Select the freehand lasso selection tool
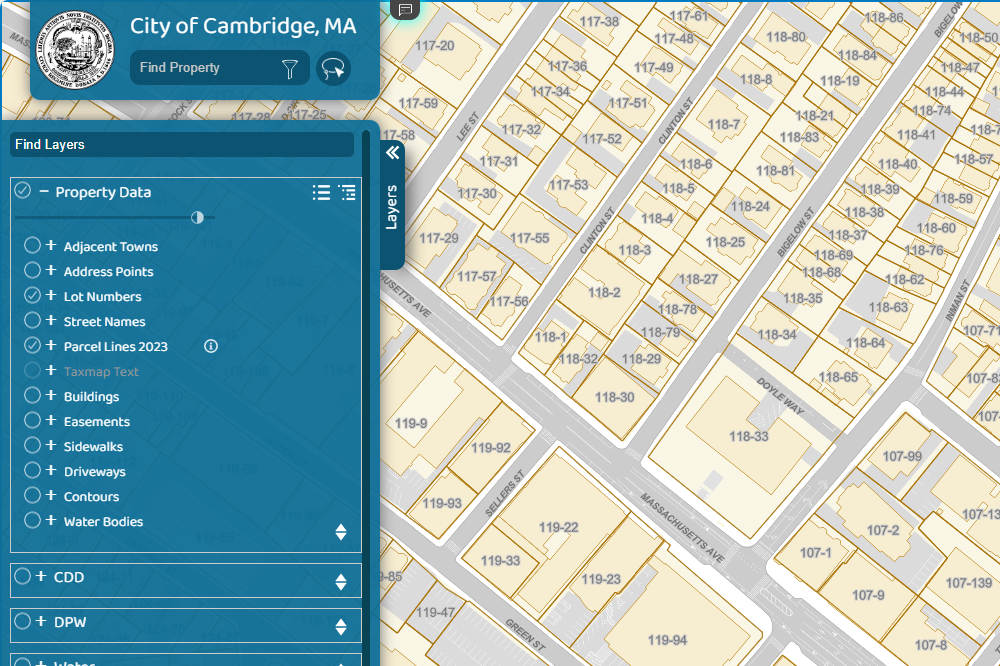 tap(333, 68)
